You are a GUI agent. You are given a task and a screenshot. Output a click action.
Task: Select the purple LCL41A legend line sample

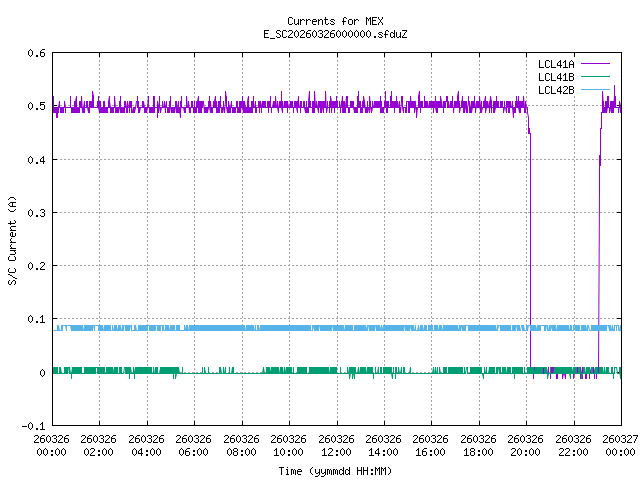[x=594, y=64]
